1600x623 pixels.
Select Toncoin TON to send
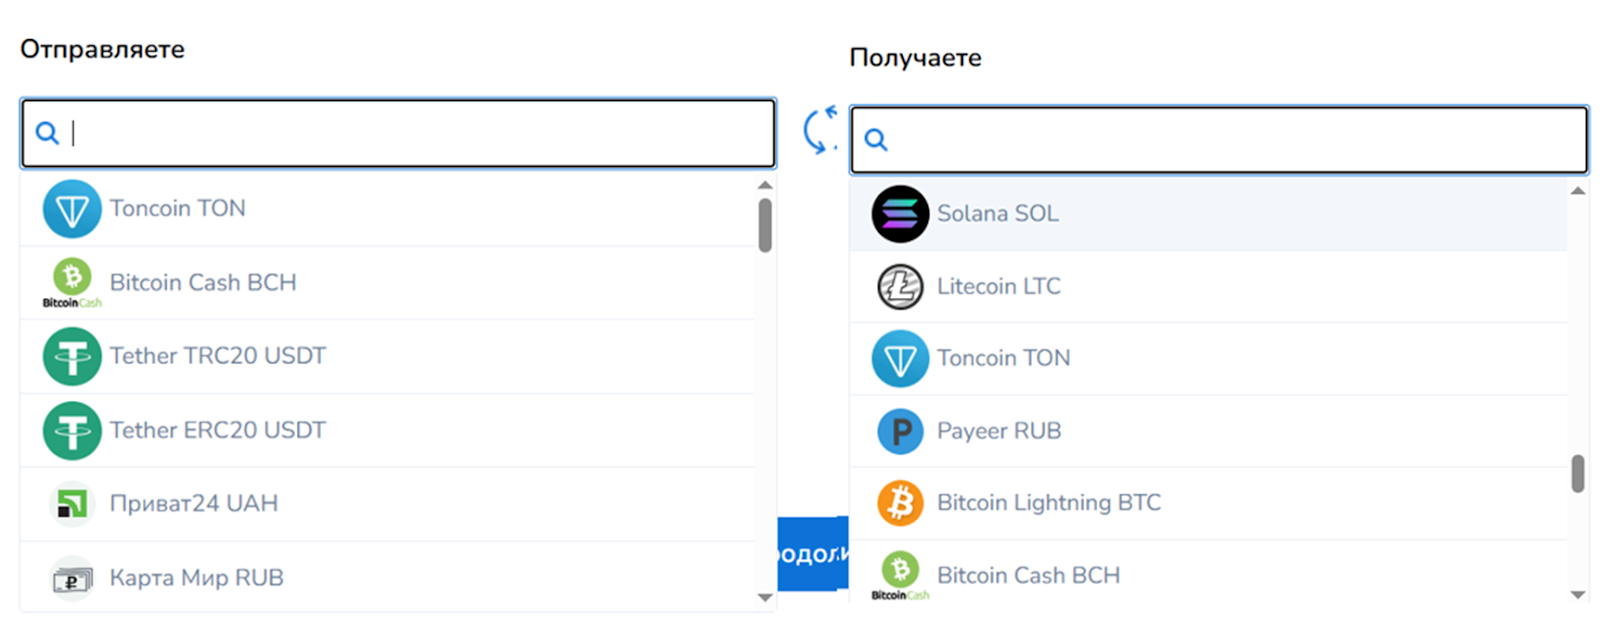pyautogui.click(x=388, y=209)
